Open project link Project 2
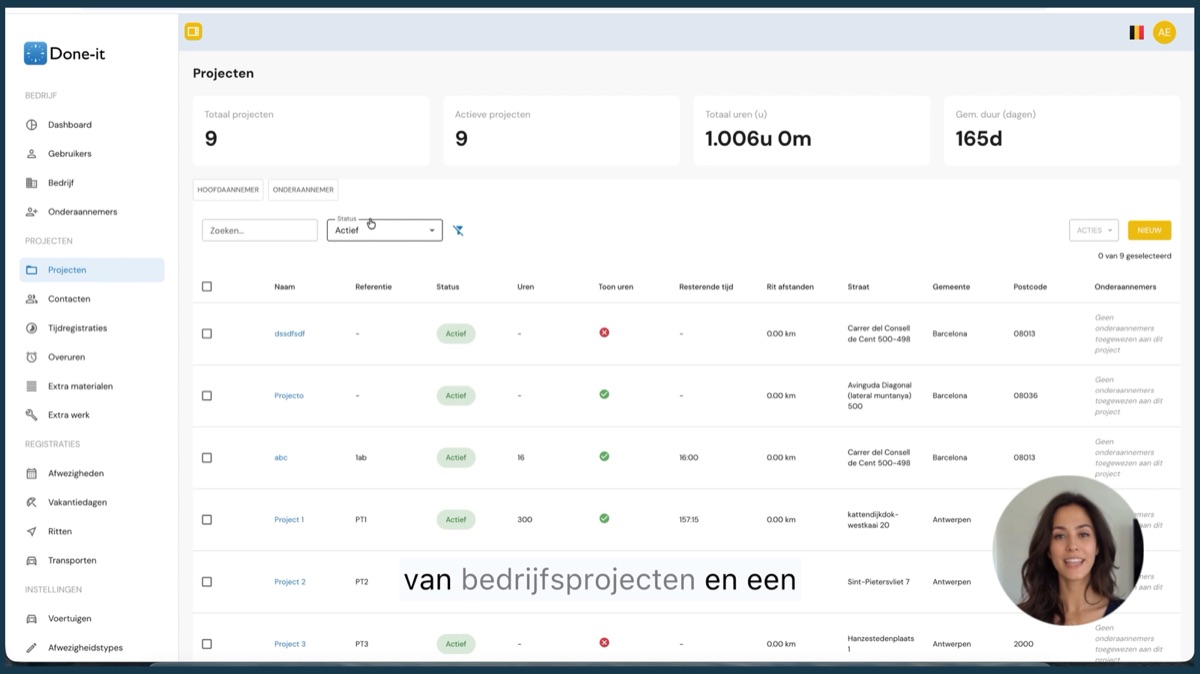 click(x=290, y=582)
